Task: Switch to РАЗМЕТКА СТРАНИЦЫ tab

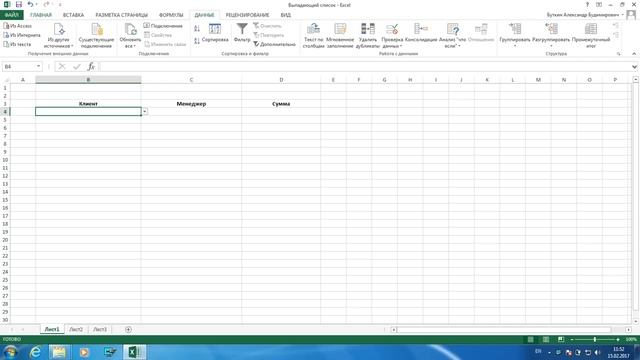Action: (122, 15)
